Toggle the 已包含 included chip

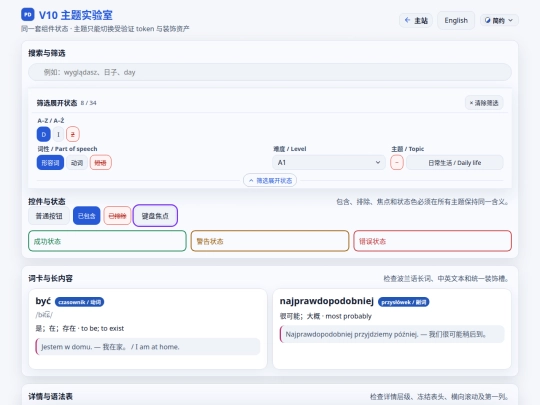(x=86, y=216)
